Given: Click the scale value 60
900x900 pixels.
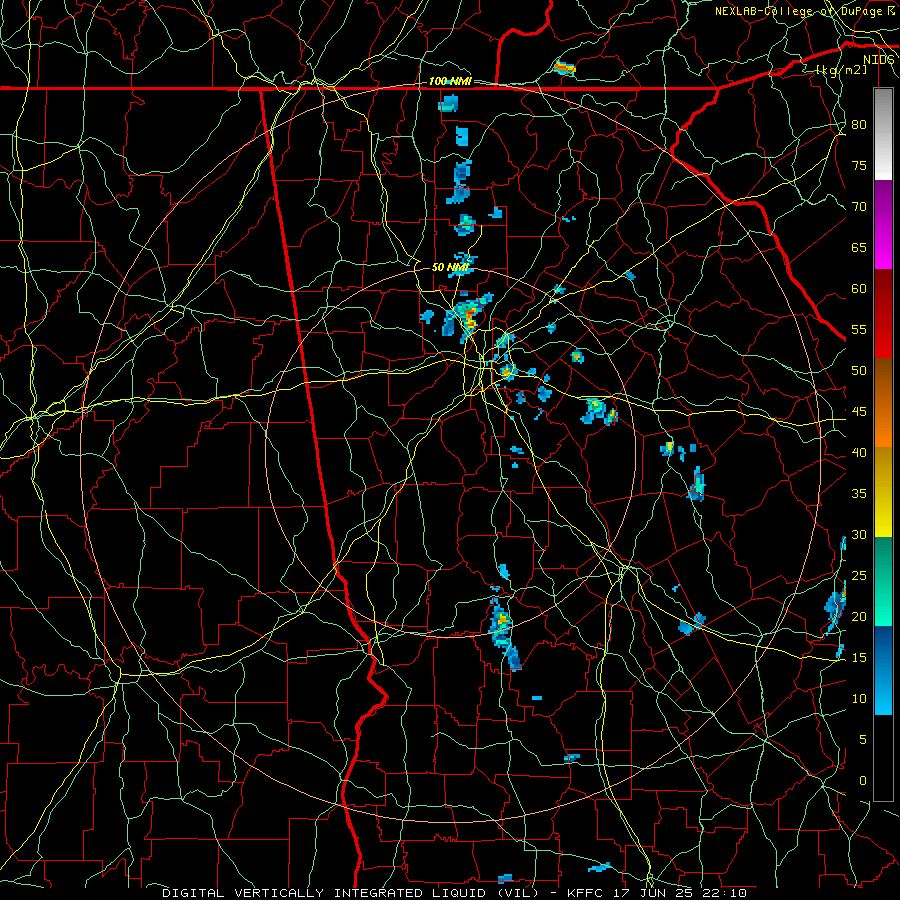Looking at the screenshot, I should [859, 289].
